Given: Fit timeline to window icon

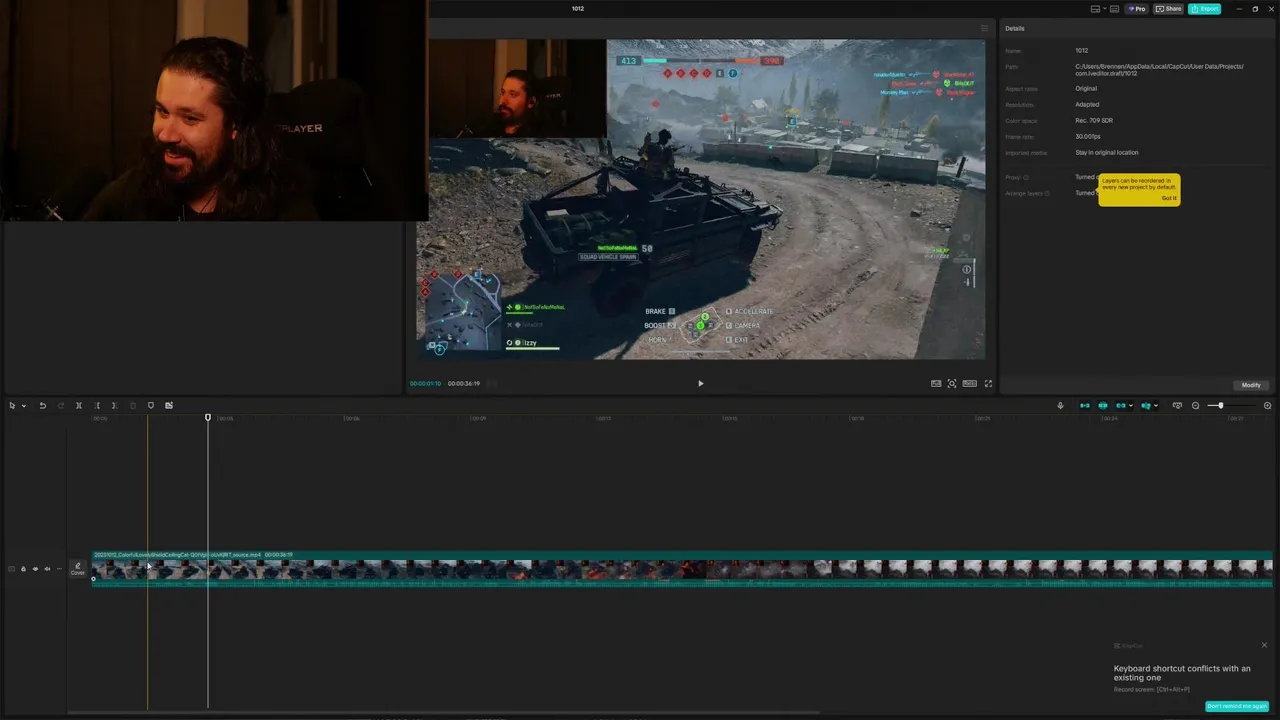Looking at the screenshot, I should (x=1177, y=405).
